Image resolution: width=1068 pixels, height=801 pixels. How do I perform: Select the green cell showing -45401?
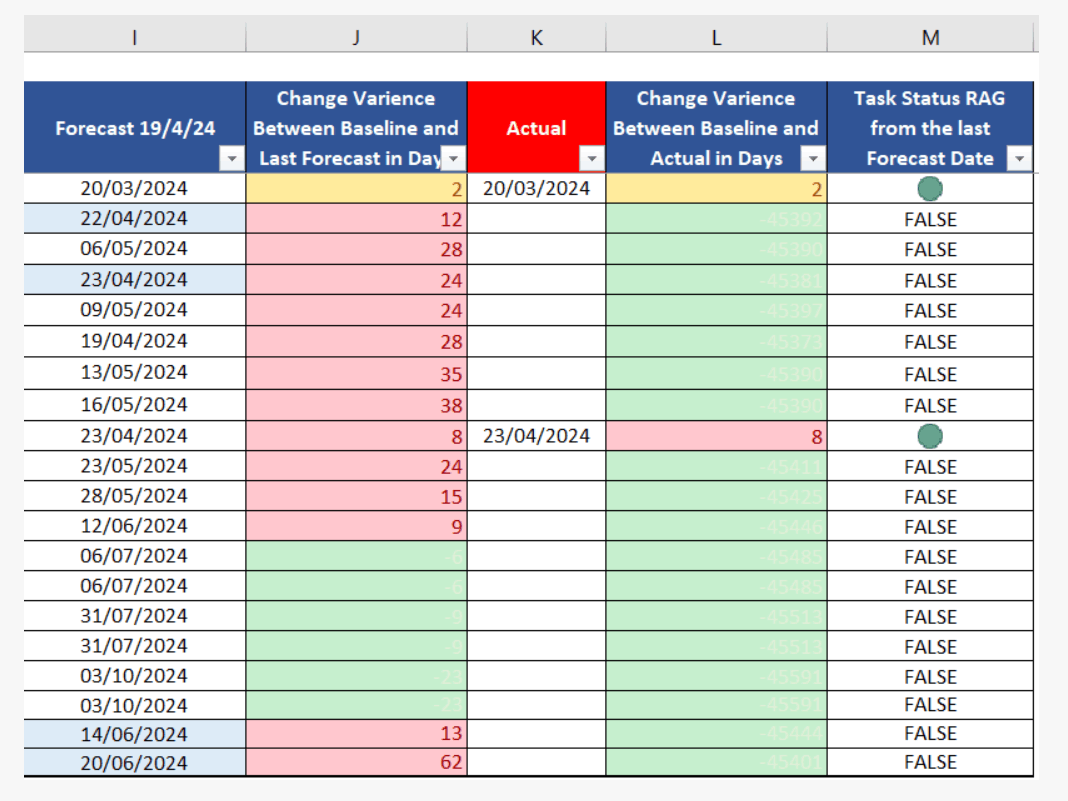pos(717,763)
